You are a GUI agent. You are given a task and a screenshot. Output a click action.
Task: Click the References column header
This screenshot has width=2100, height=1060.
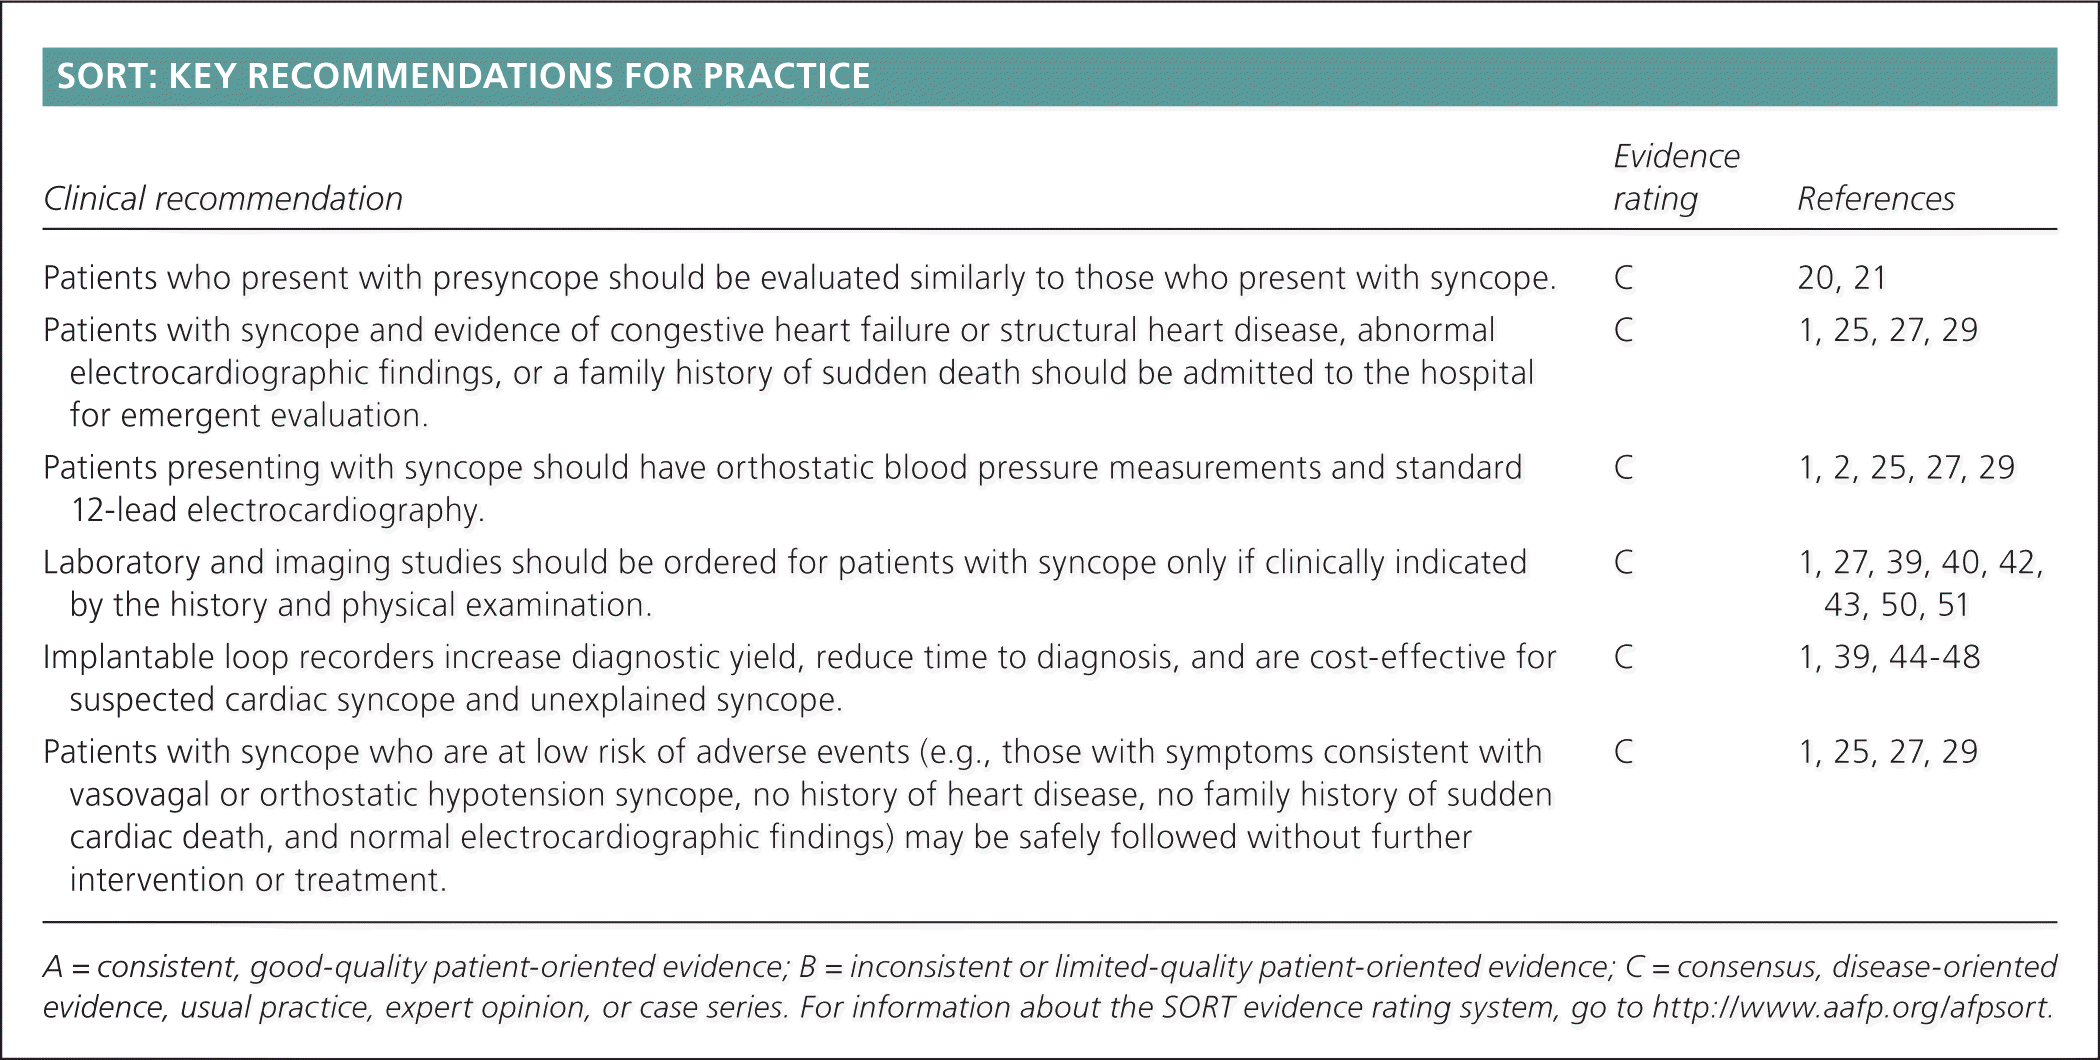pyautogui.click(x=1875, y=199)
